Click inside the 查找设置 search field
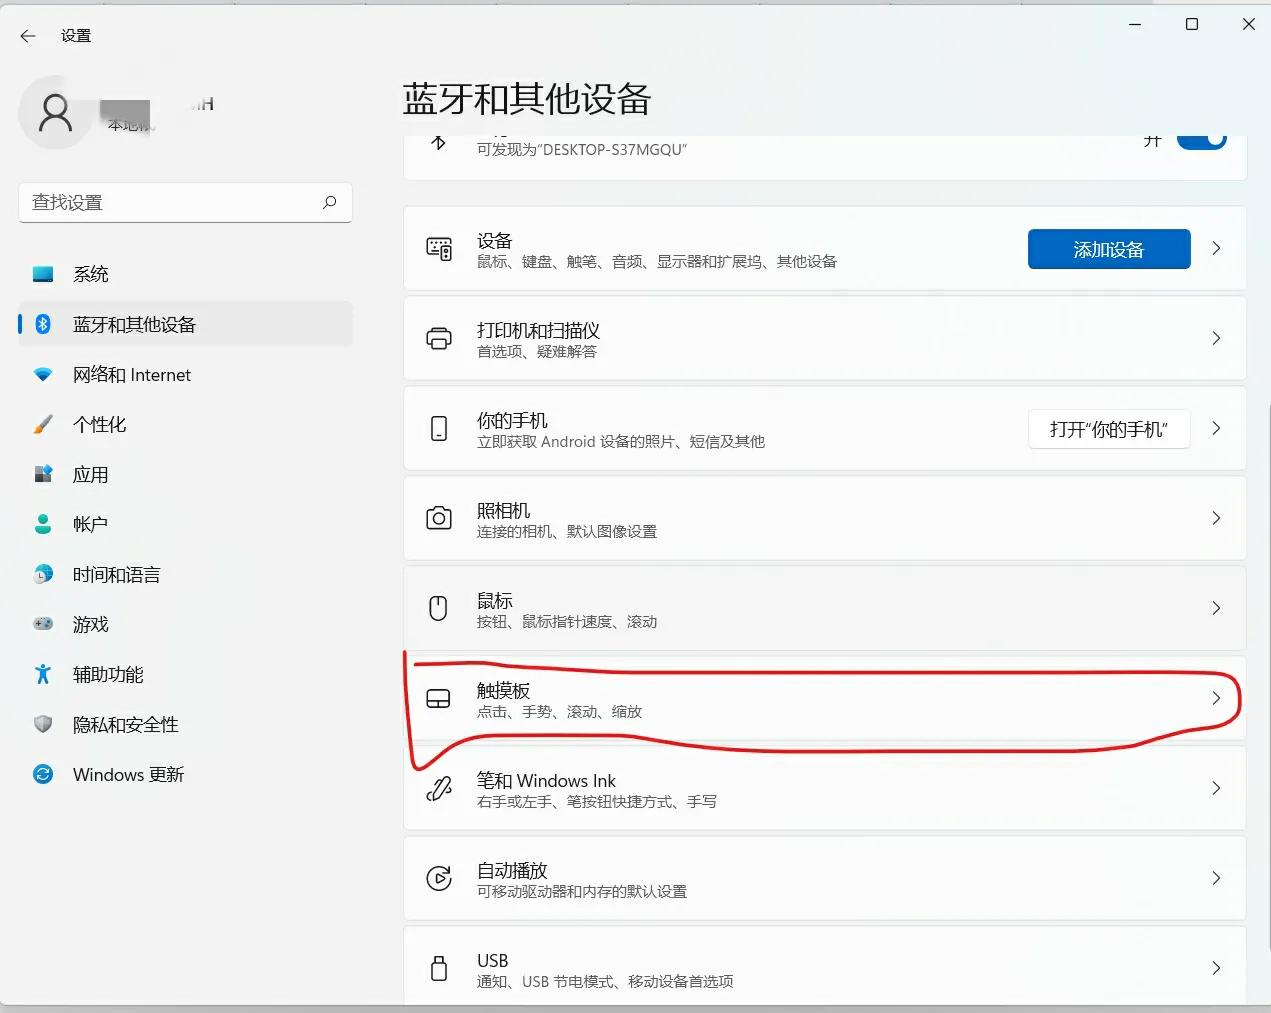 pyautogui.click(x=170, y=202)
